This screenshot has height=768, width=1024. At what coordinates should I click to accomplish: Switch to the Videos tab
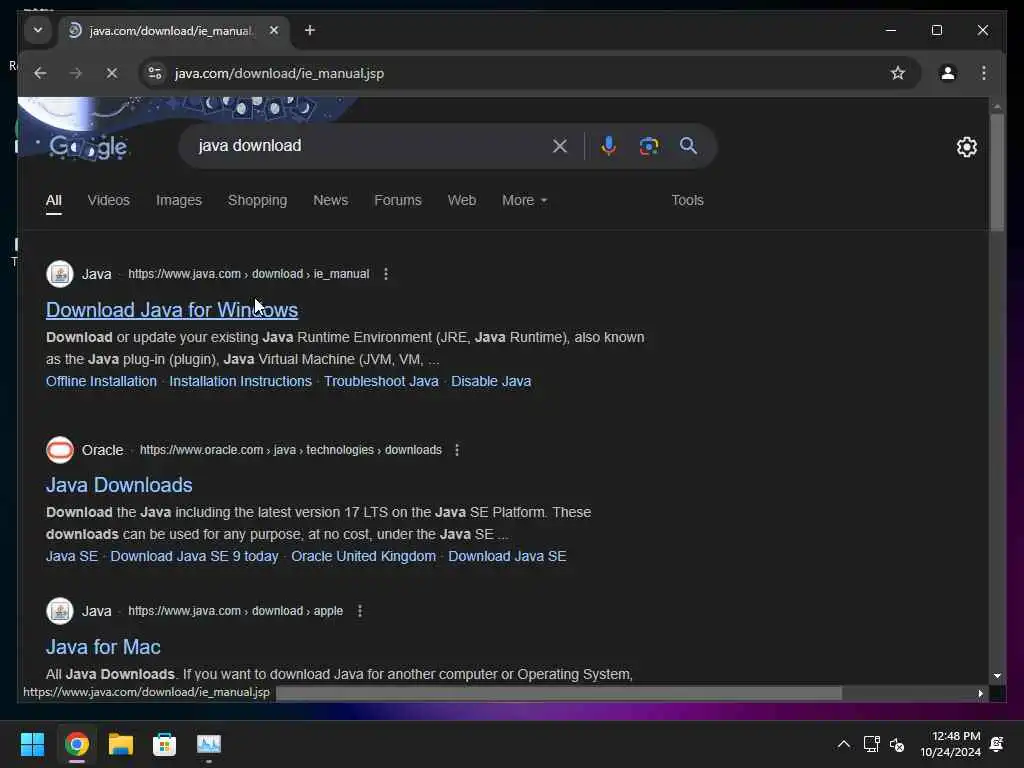(108, 200)
